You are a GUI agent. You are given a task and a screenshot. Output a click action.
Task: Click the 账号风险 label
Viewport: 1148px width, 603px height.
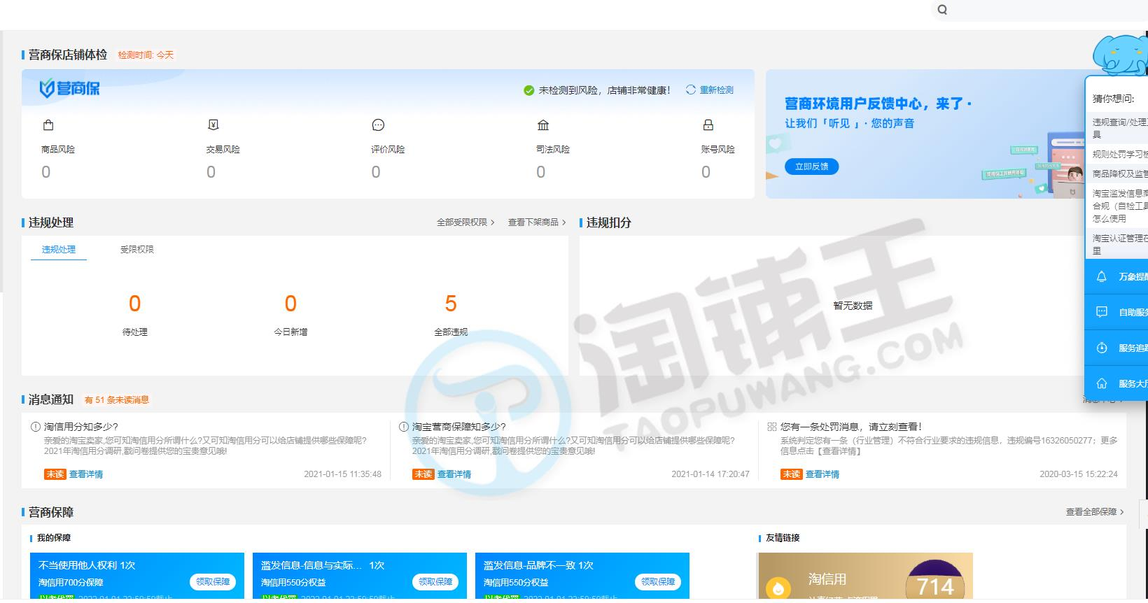(718, 149)
